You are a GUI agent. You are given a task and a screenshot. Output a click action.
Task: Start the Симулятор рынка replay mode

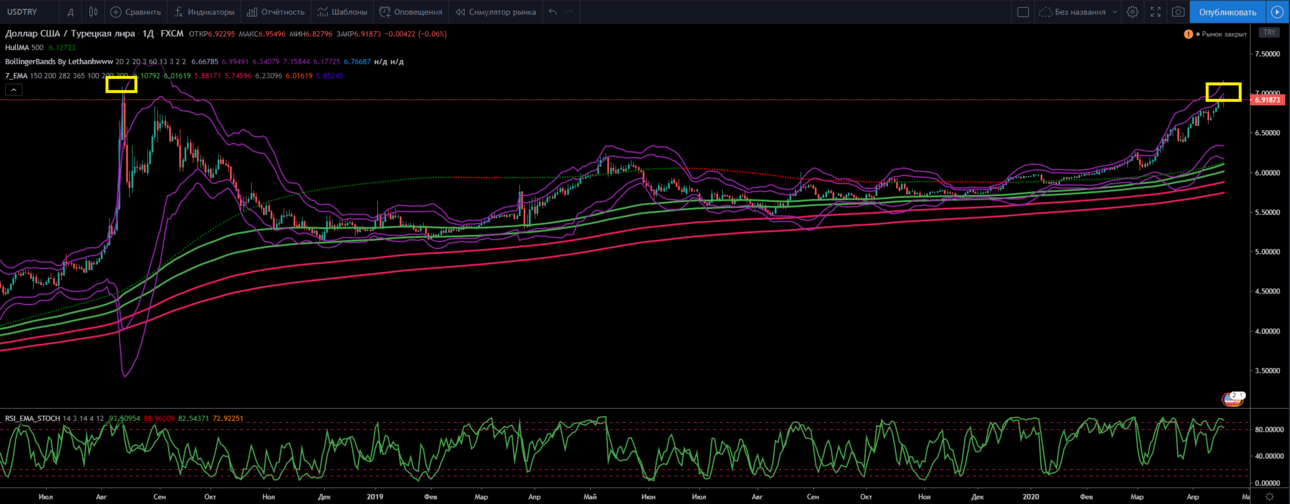tap(495, 12)
